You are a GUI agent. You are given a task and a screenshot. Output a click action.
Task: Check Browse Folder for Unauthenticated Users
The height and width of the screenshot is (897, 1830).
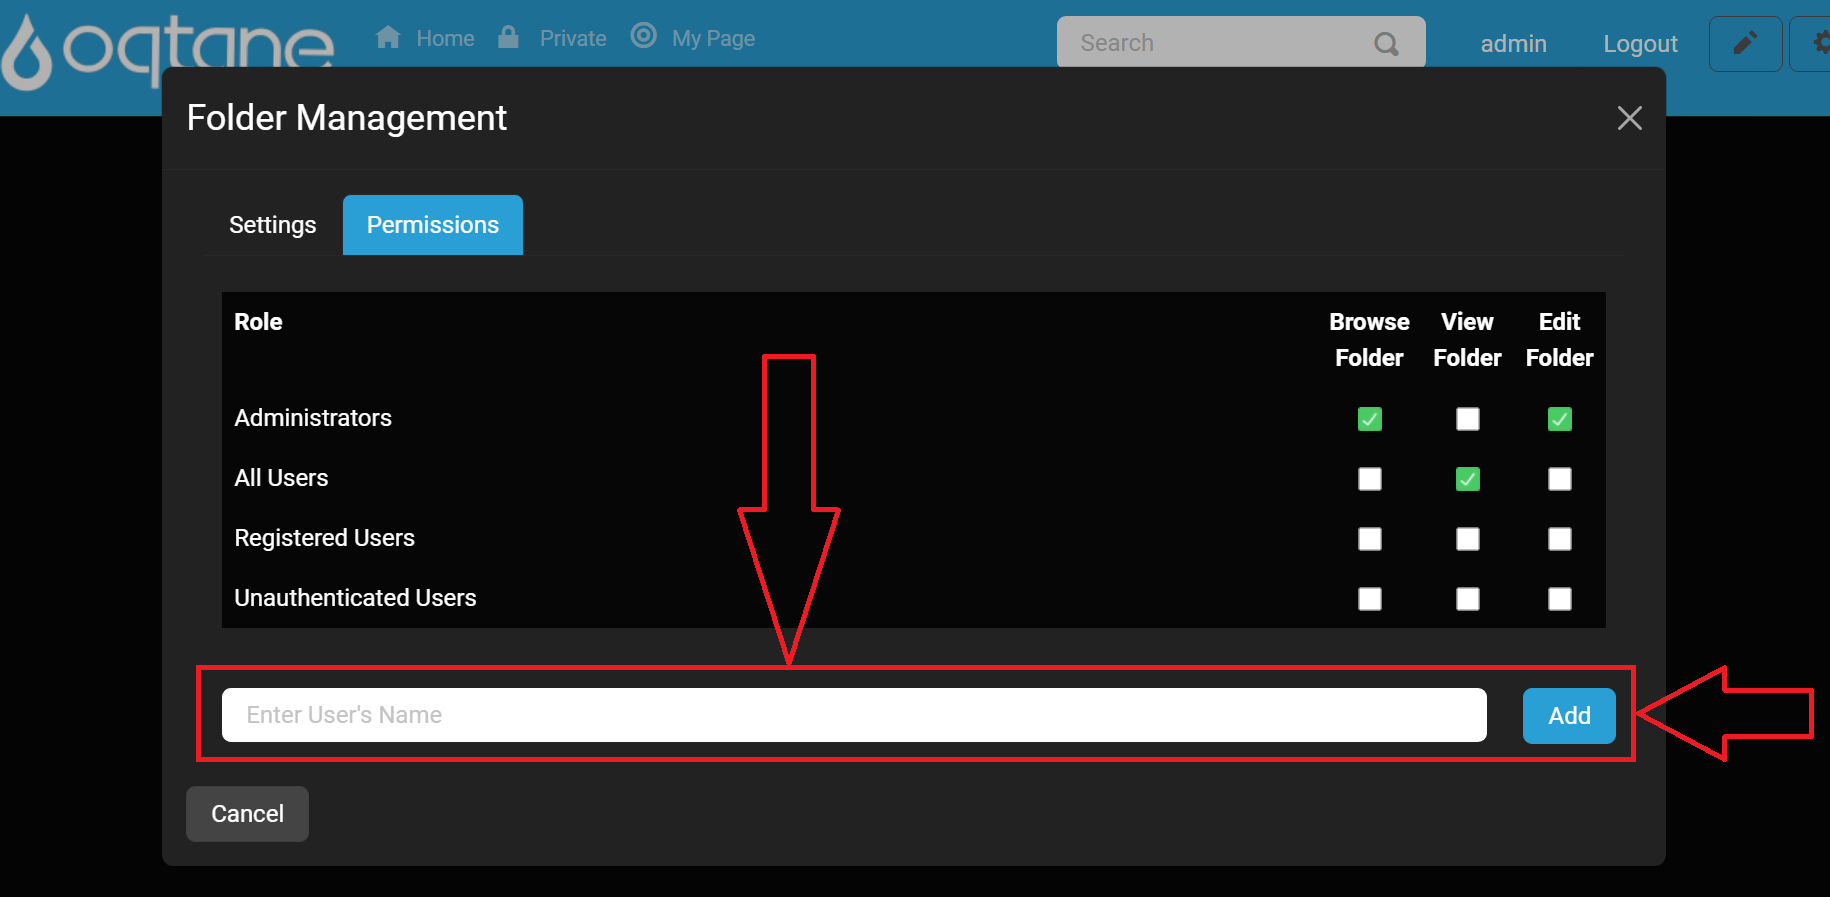1370,599
